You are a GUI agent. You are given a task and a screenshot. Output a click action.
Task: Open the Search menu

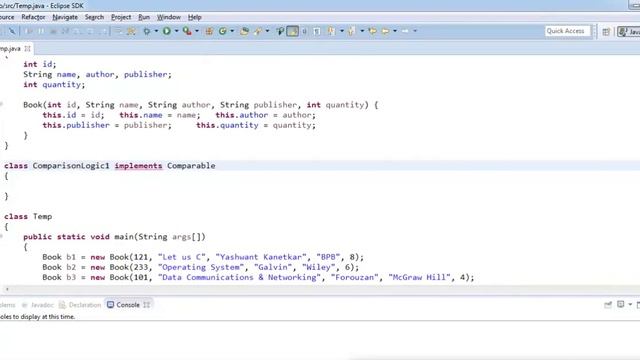(x=94, y=17)
